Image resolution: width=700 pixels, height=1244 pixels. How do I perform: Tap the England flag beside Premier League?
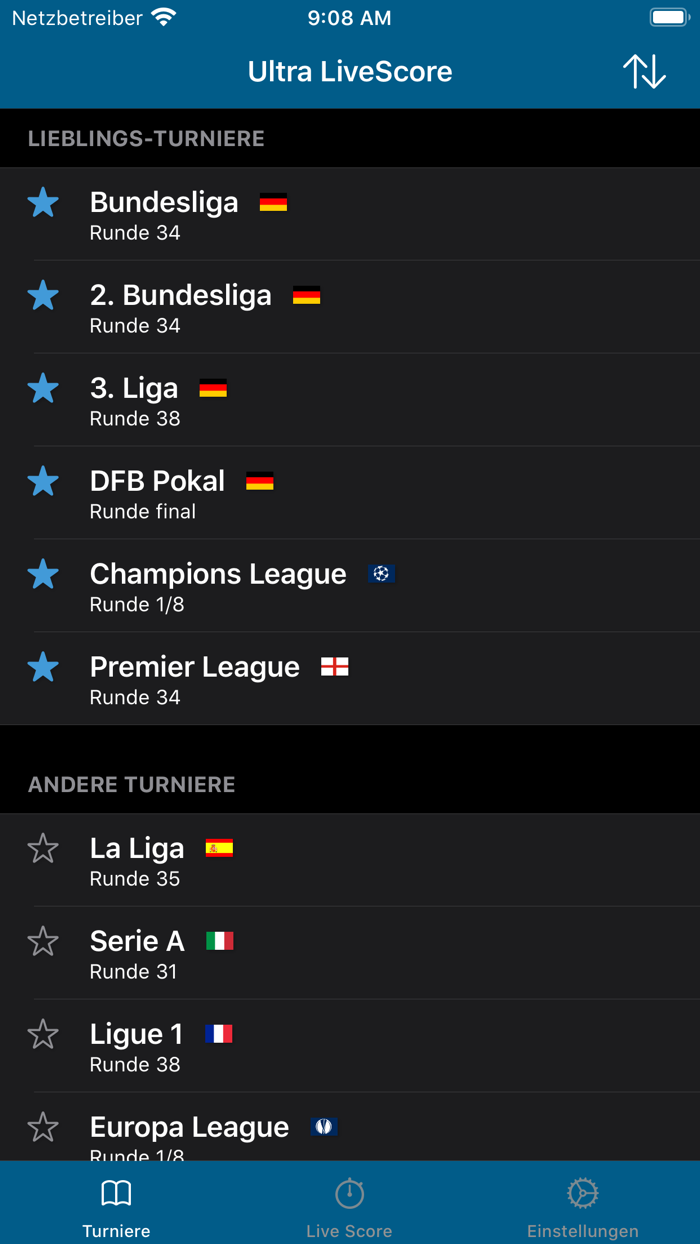coord(334,666)
